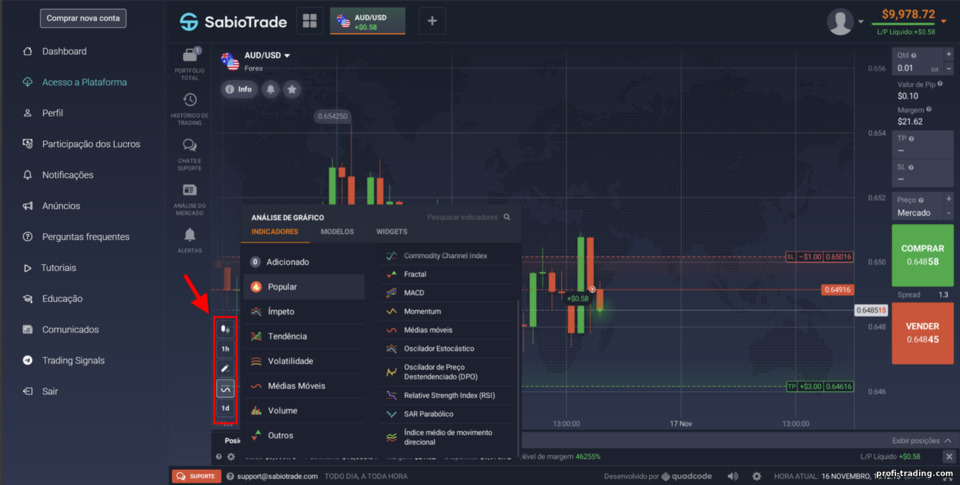Viewport: 960px width, 485px height.
Task: Click the Valor de Pip help icon
Action: coord(940,84)
